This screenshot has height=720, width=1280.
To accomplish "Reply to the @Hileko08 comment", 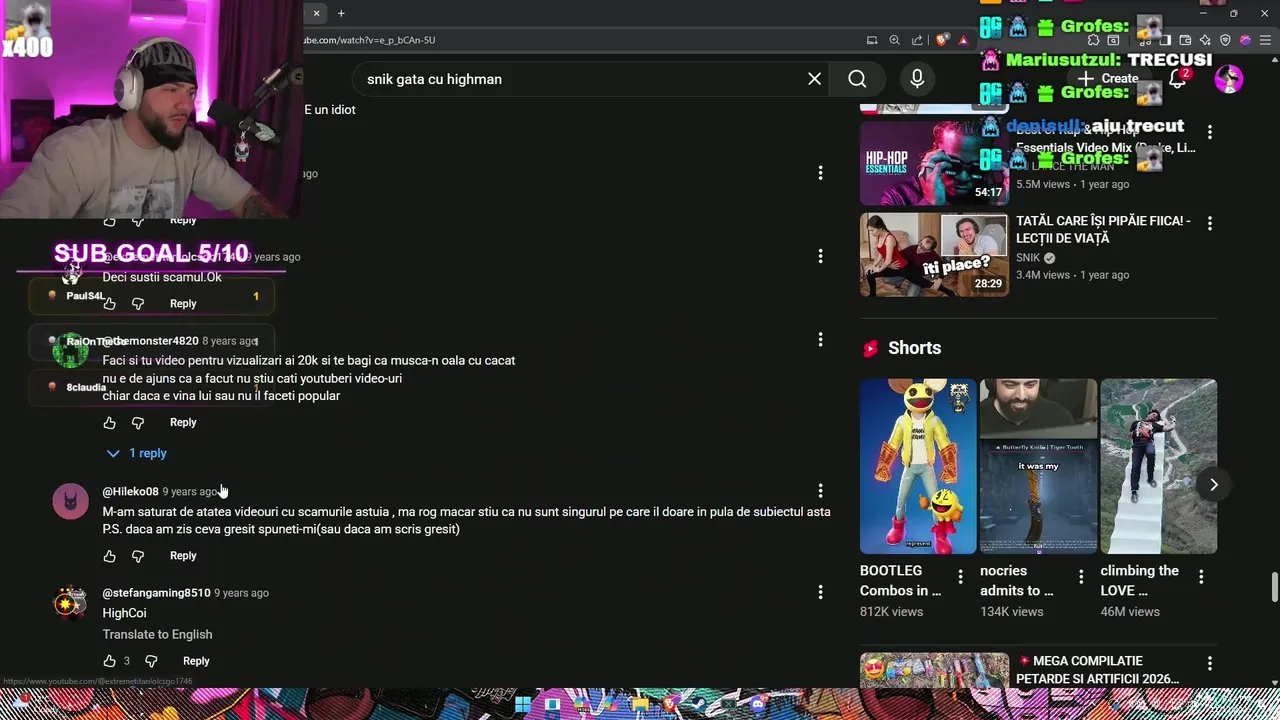I will point(183,556).
